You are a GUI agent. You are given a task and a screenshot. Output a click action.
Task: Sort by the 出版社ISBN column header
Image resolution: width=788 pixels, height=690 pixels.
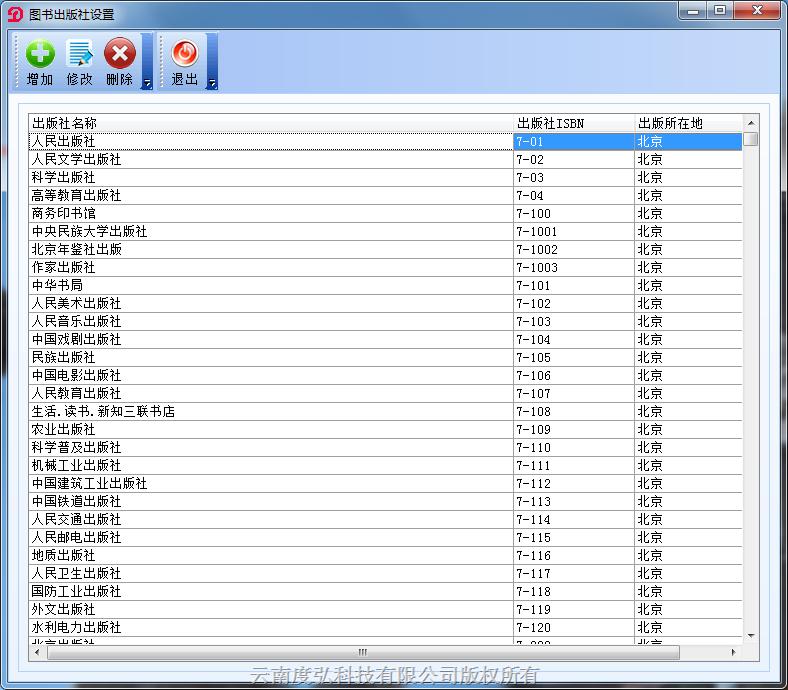pos(573,123)
